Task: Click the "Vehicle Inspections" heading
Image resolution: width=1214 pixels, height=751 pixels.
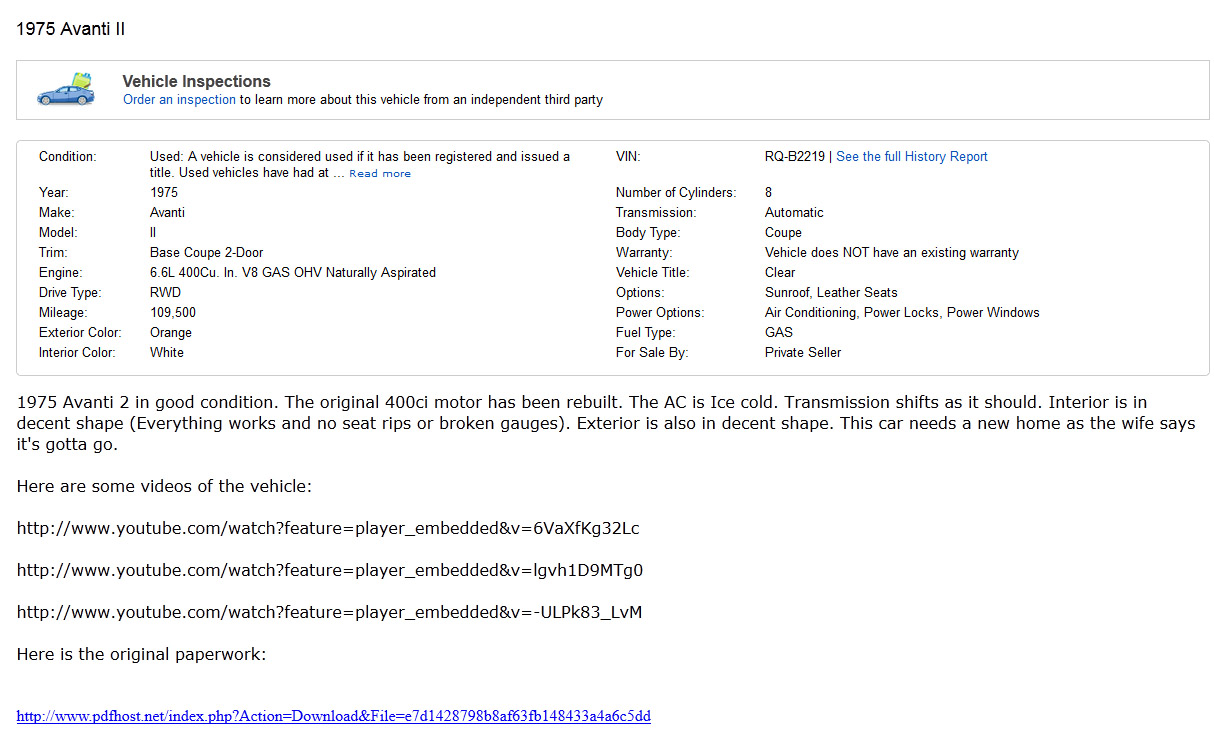Action: coord(196,82)
